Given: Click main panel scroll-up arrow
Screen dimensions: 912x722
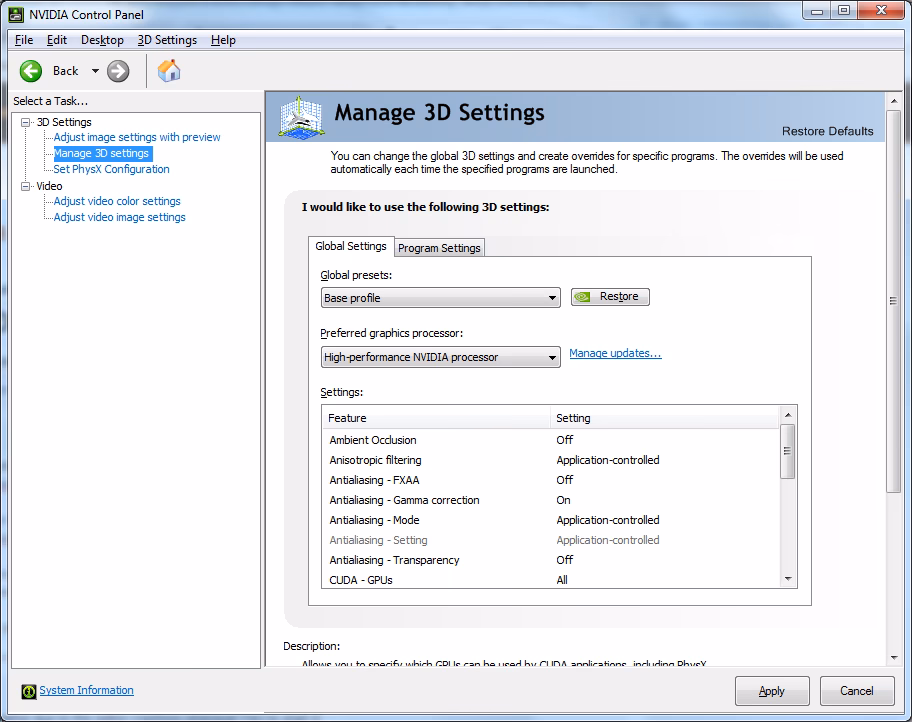Looking at the screenshot, I should [894, 101].
